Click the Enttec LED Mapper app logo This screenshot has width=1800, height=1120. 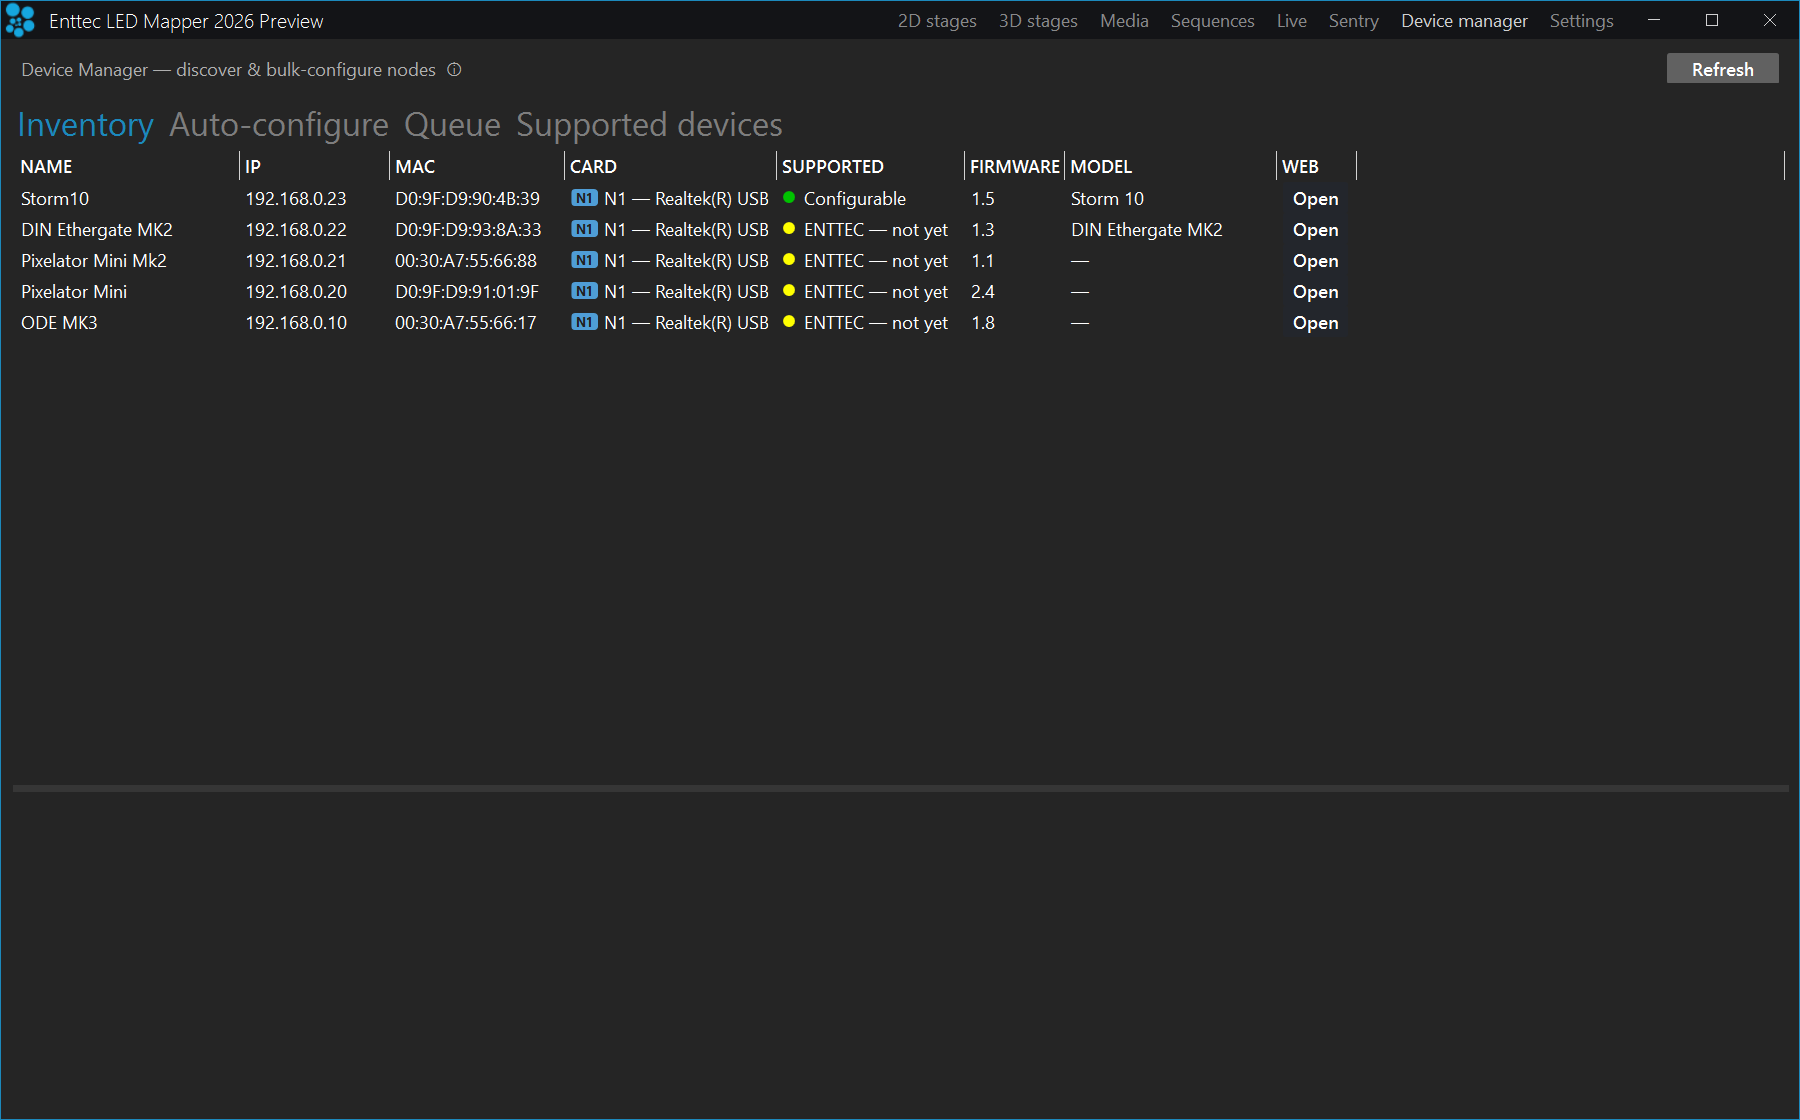(20, 21)
